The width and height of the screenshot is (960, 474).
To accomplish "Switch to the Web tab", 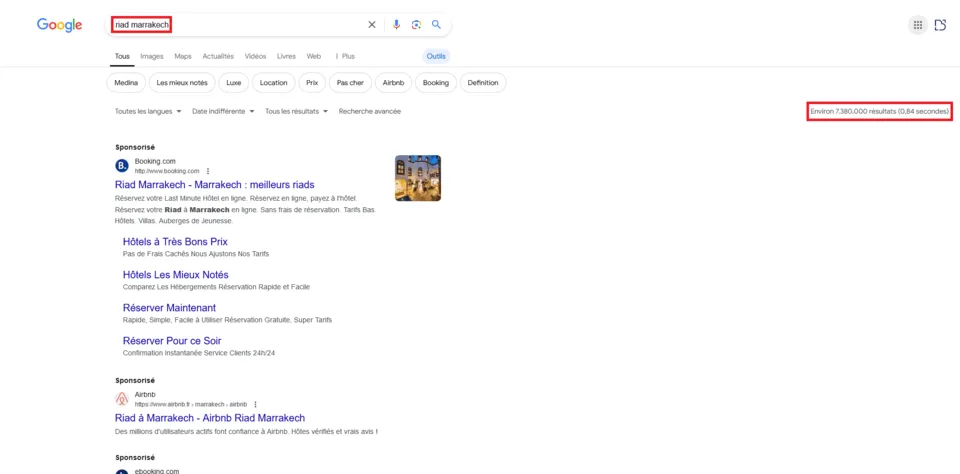I will 314,56.
